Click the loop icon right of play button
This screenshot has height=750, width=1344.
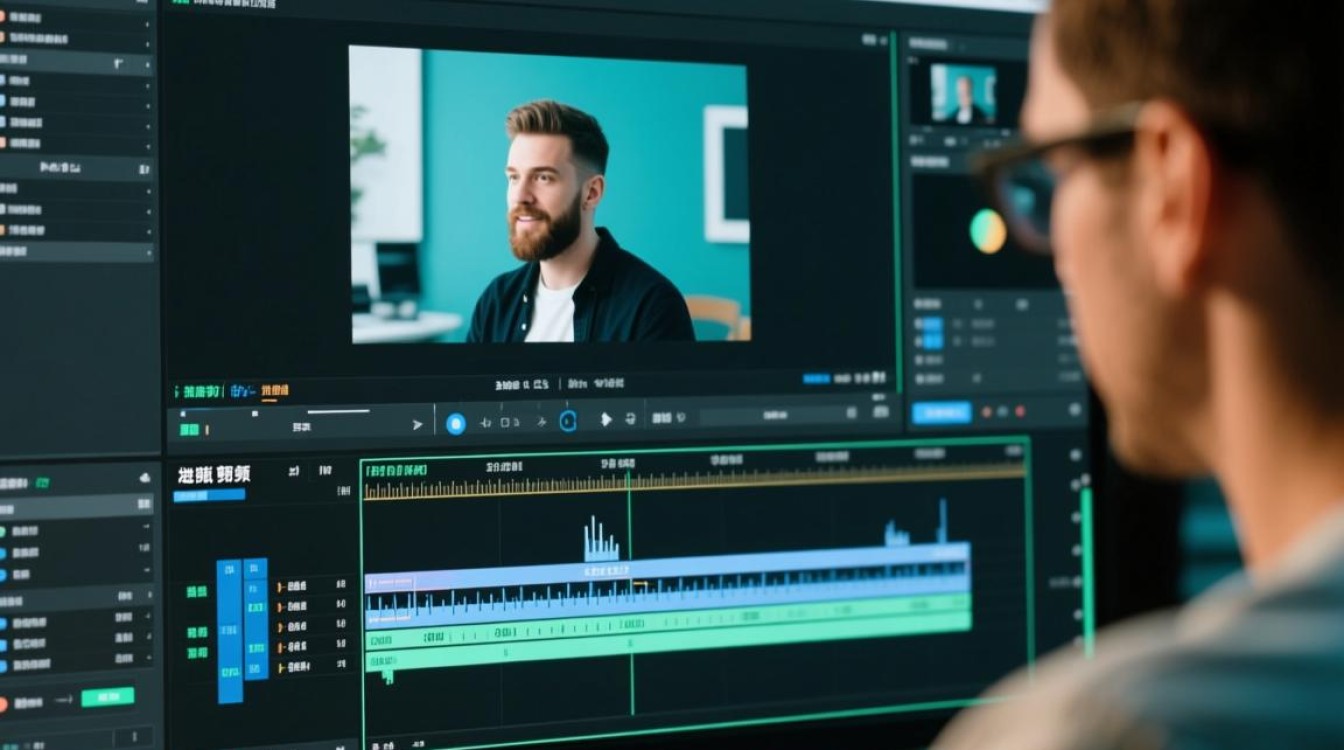coord(631,419)
